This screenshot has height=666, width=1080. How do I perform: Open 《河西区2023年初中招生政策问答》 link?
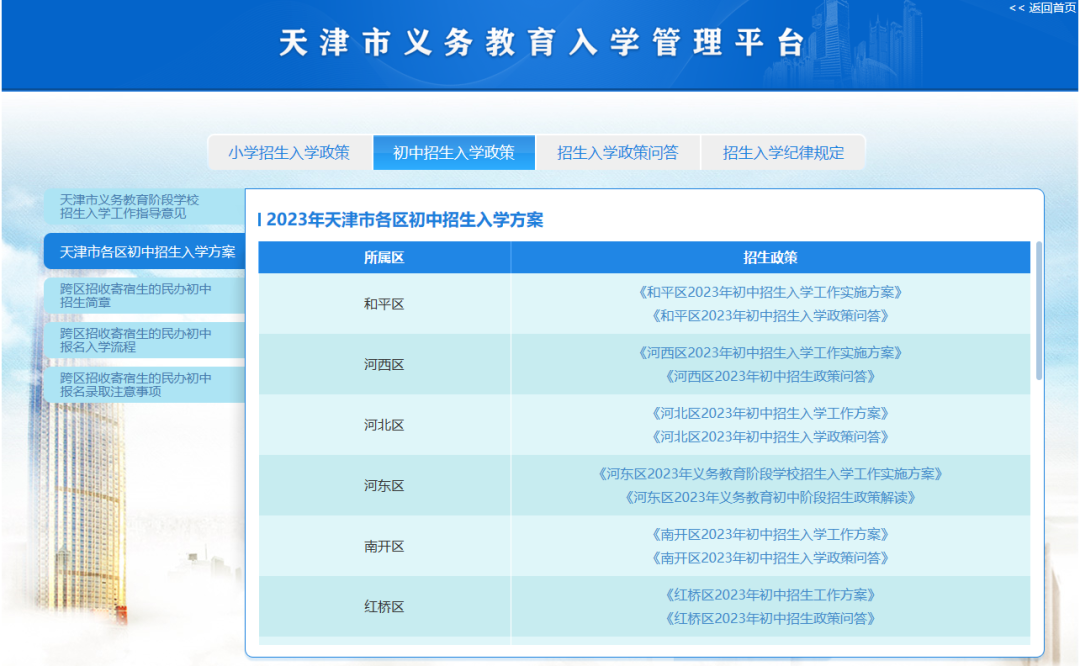pyautogui.click(x=770, y=376)
